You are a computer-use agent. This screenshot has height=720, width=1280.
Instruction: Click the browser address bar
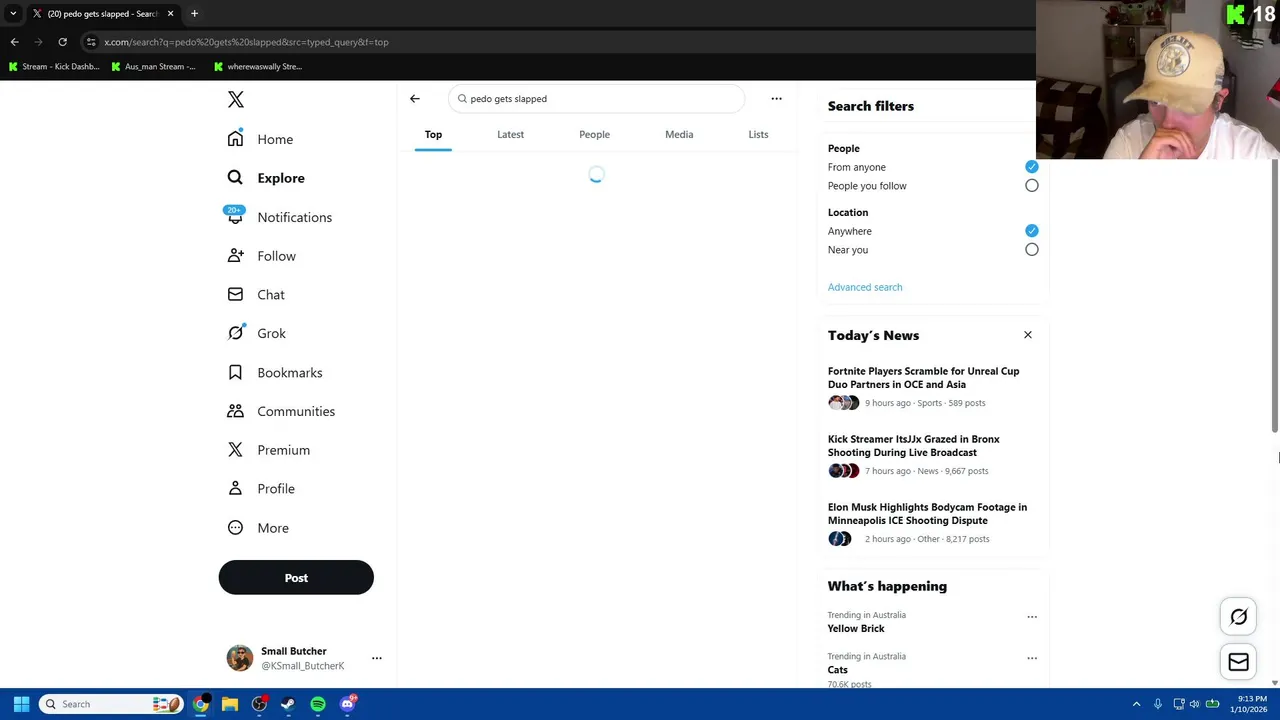560,42
